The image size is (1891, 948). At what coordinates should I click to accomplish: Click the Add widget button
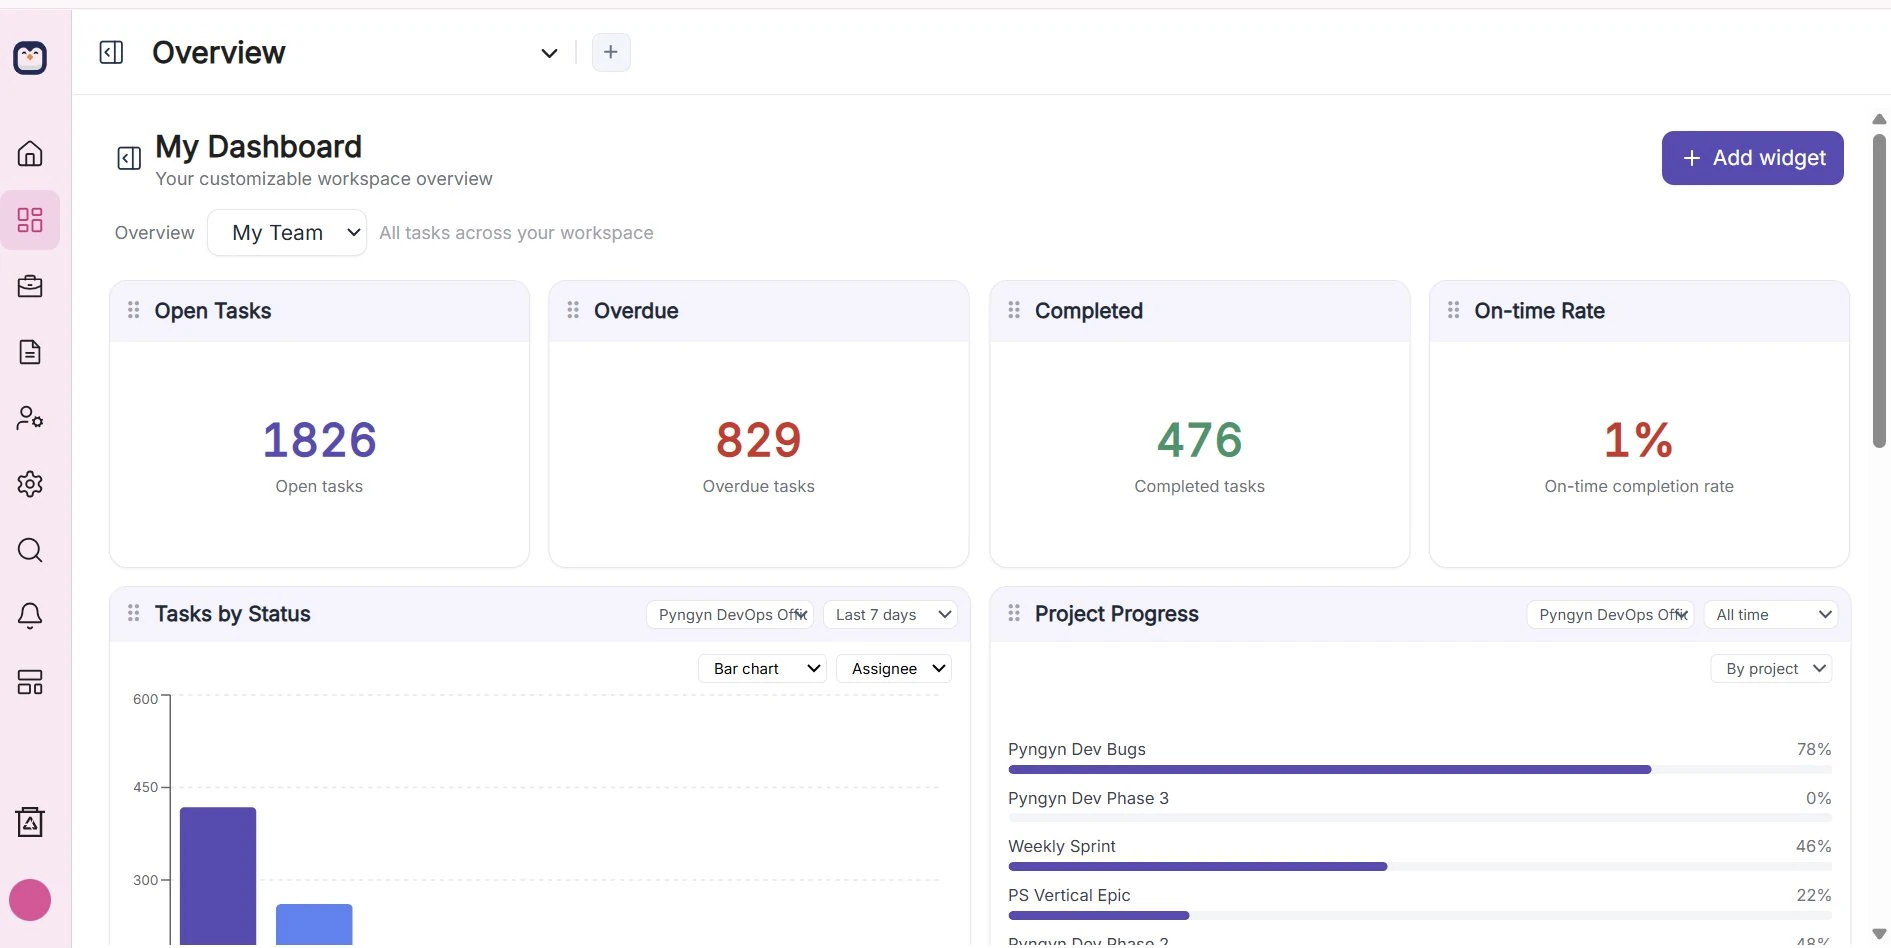coord(1752,158)
